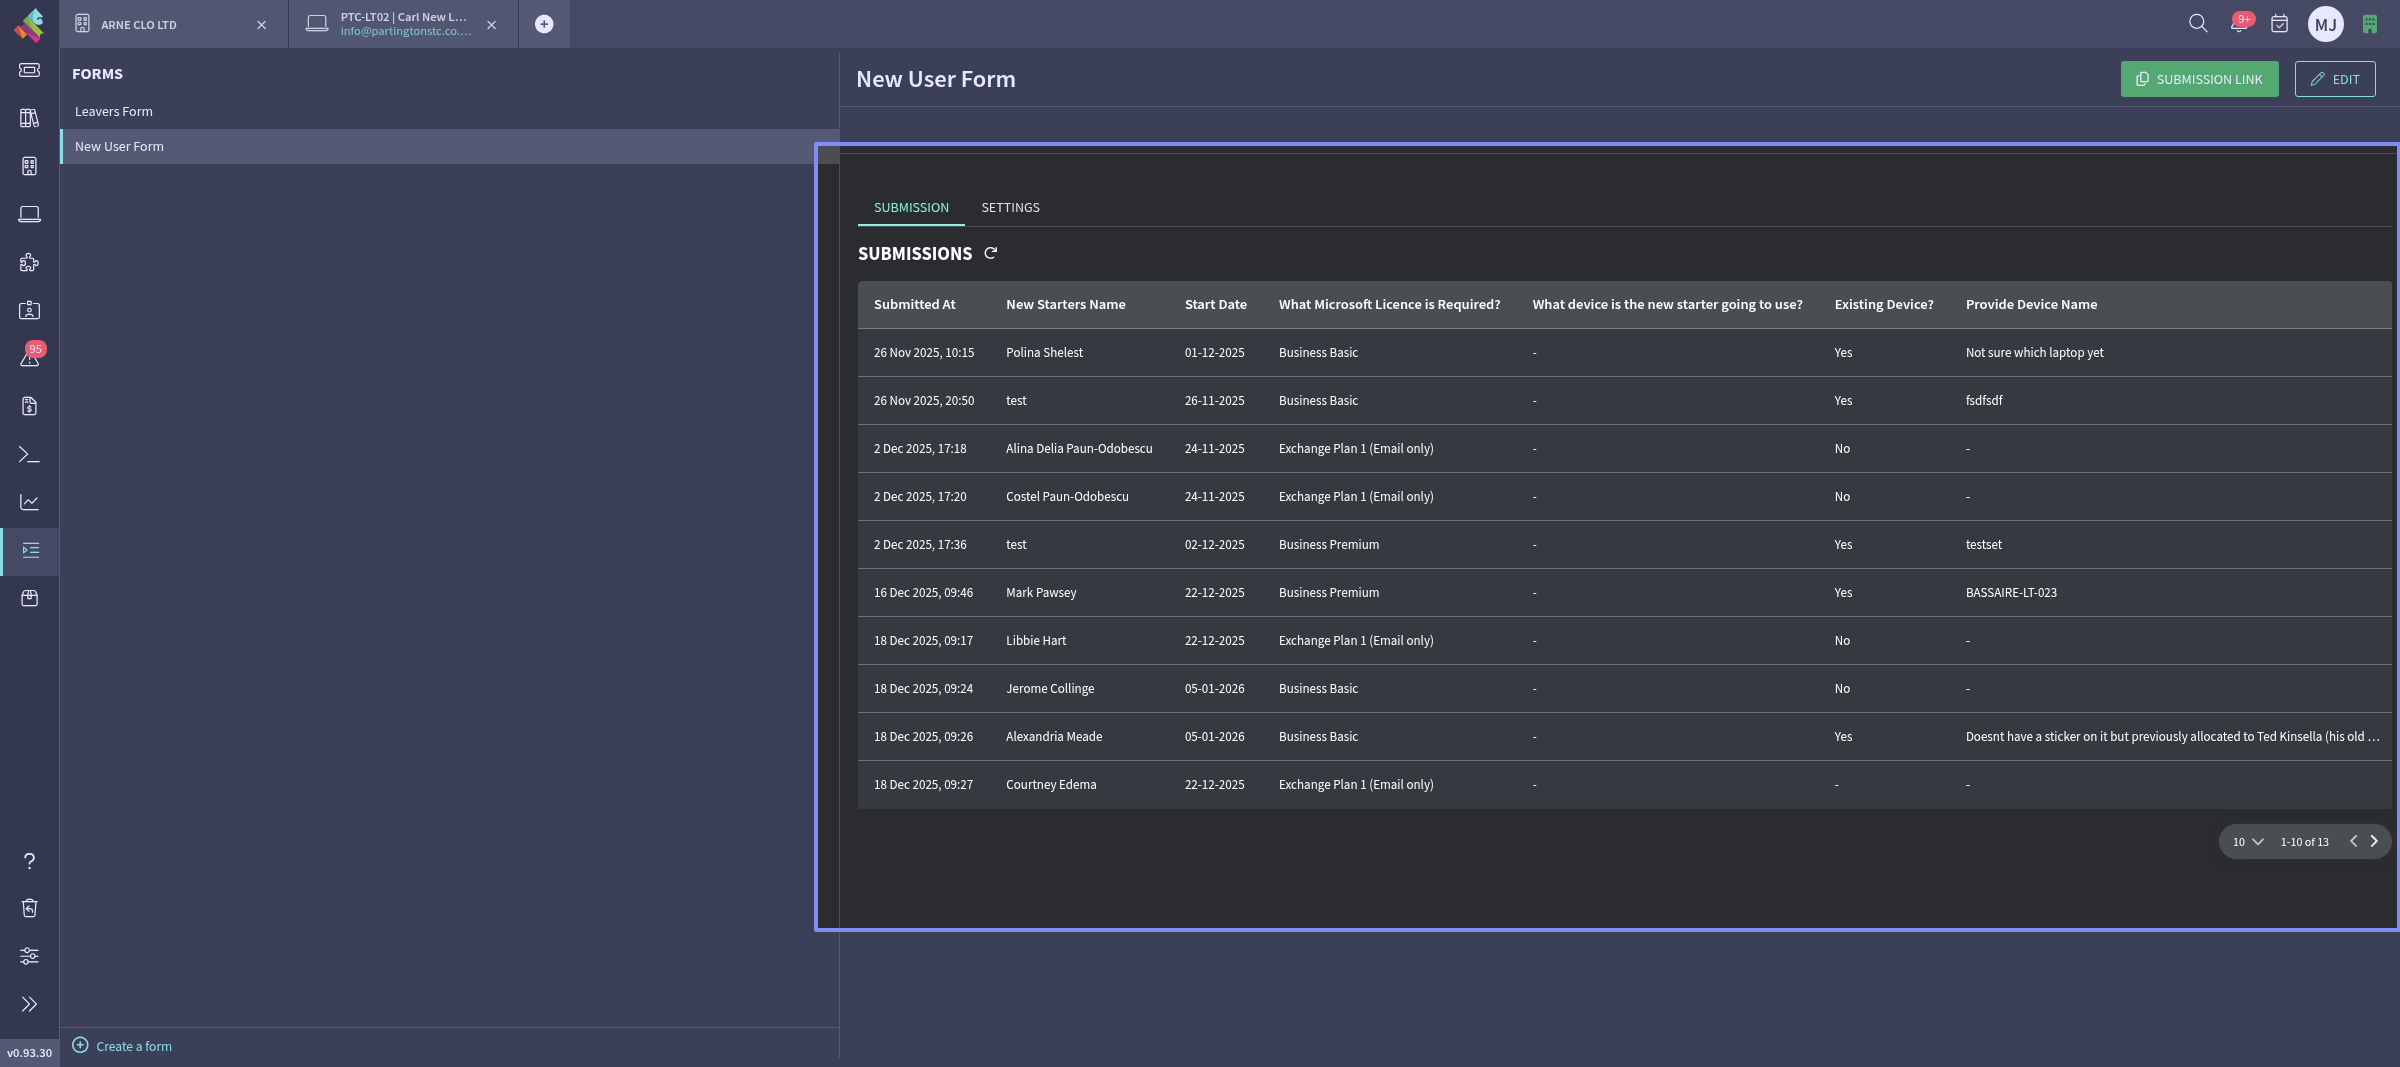Open the devices laptop icon in the sidebar
This screenshot has width=2400, height=1067.
point(29,214)
